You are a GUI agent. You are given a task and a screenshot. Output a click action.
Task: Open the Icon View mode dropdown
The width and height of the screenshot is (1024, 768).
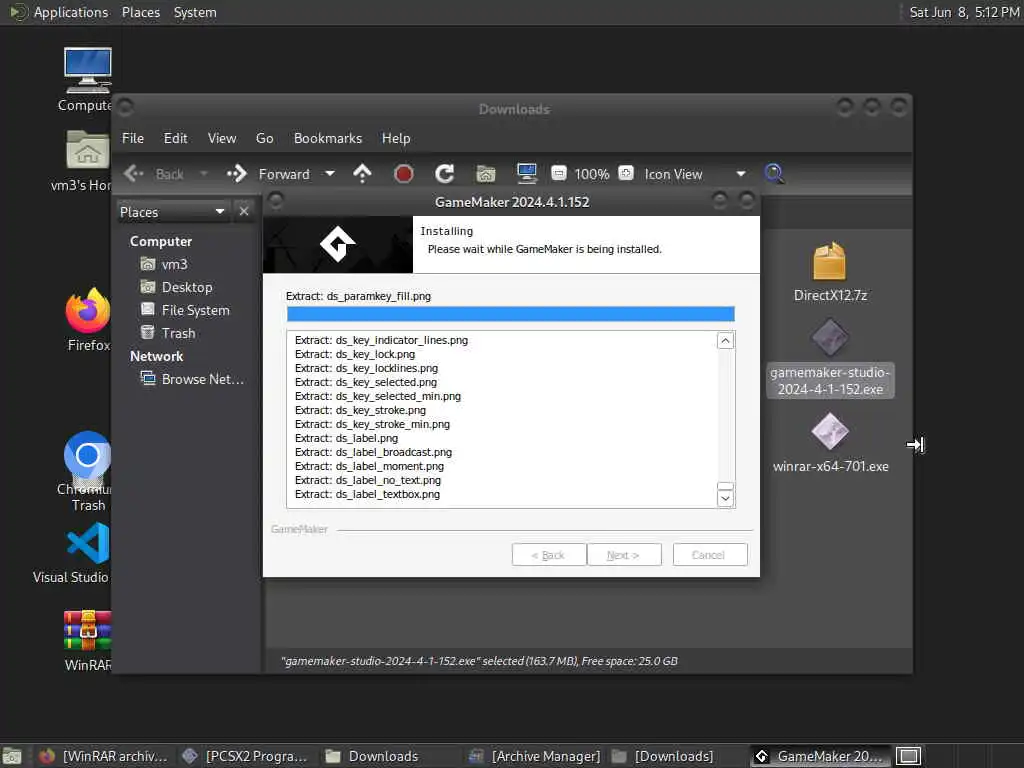(694, 174)
